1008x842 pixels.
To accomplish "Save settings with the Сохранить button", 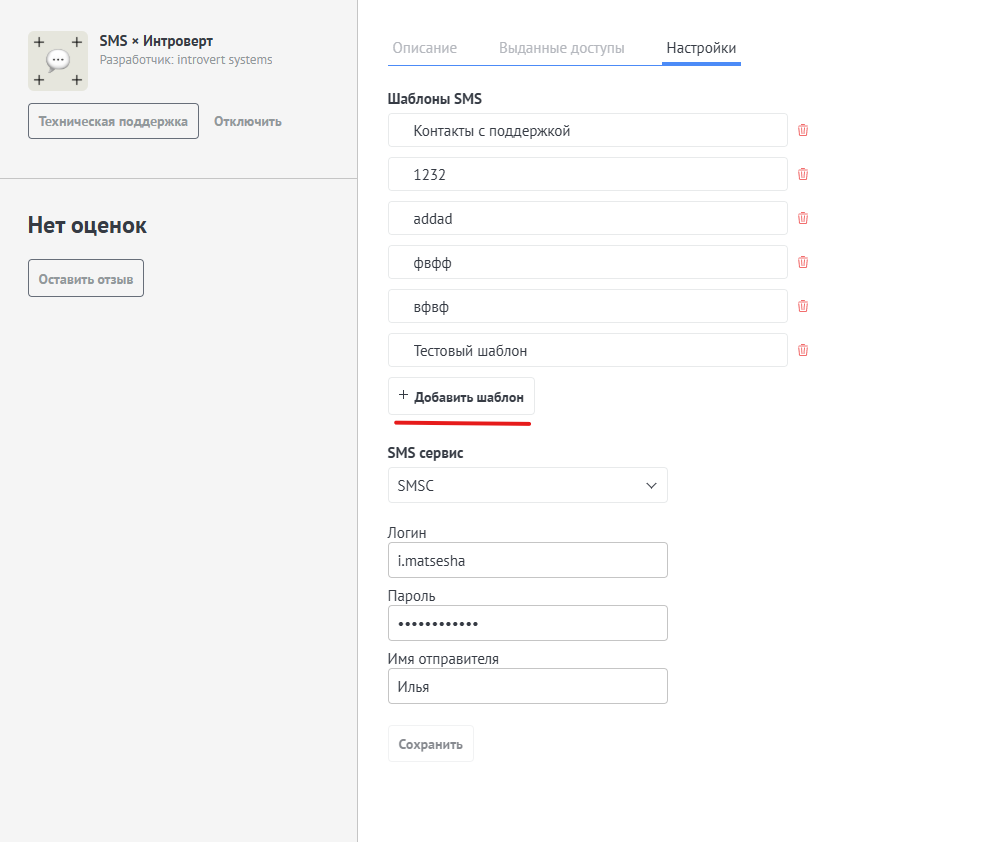I will [x=430, y=744].
